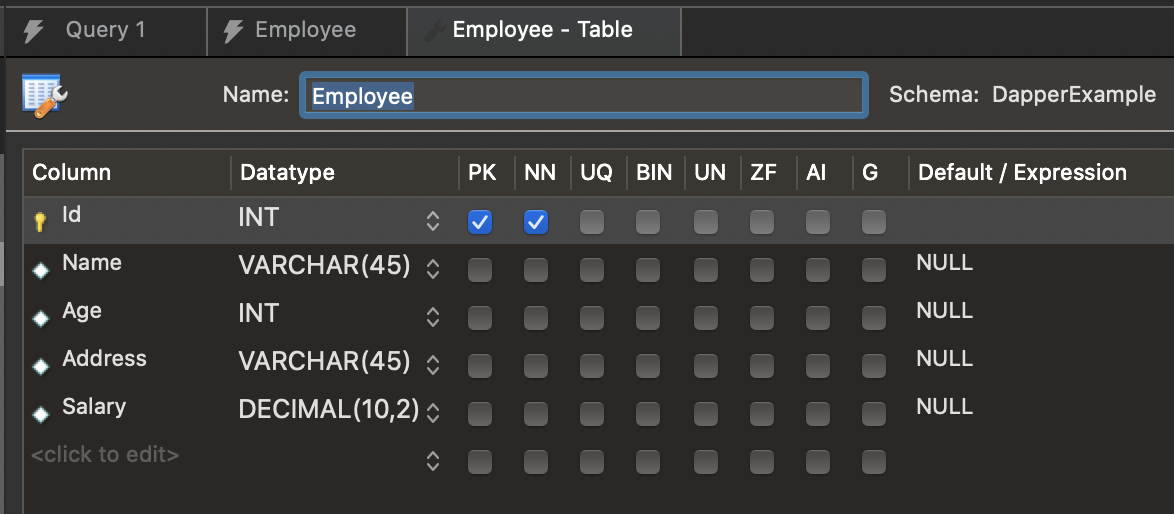Click the diamond icon beside Name column
Image resolution: width=1174 pixels, height=514 pixels.
(41, 270)
